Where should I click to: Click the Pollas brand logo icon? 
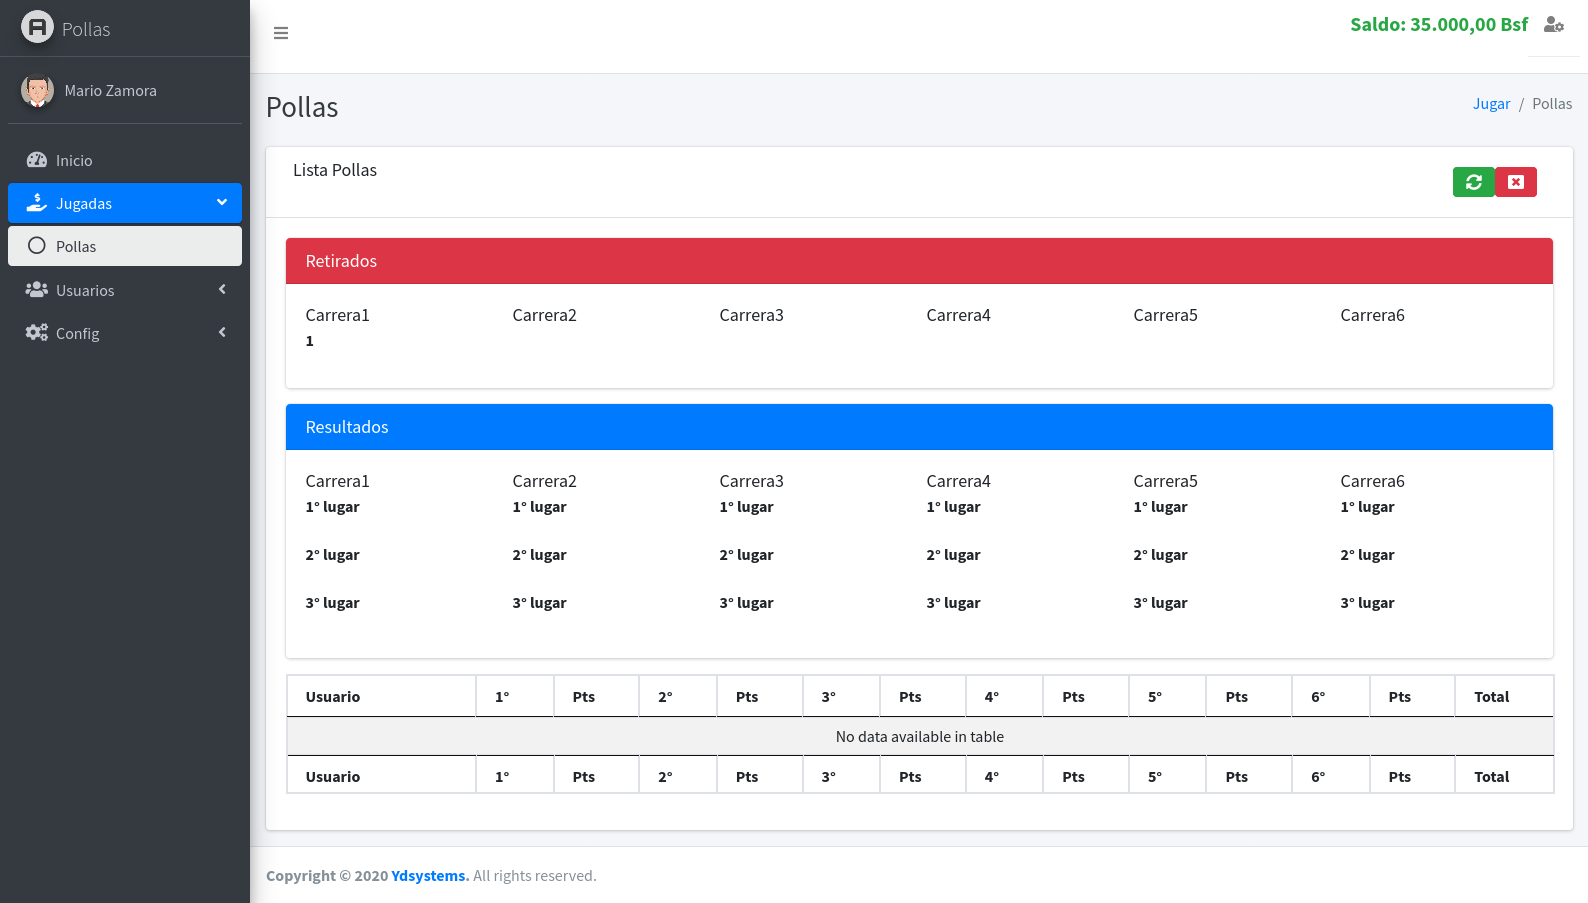(x=37, y=27)
